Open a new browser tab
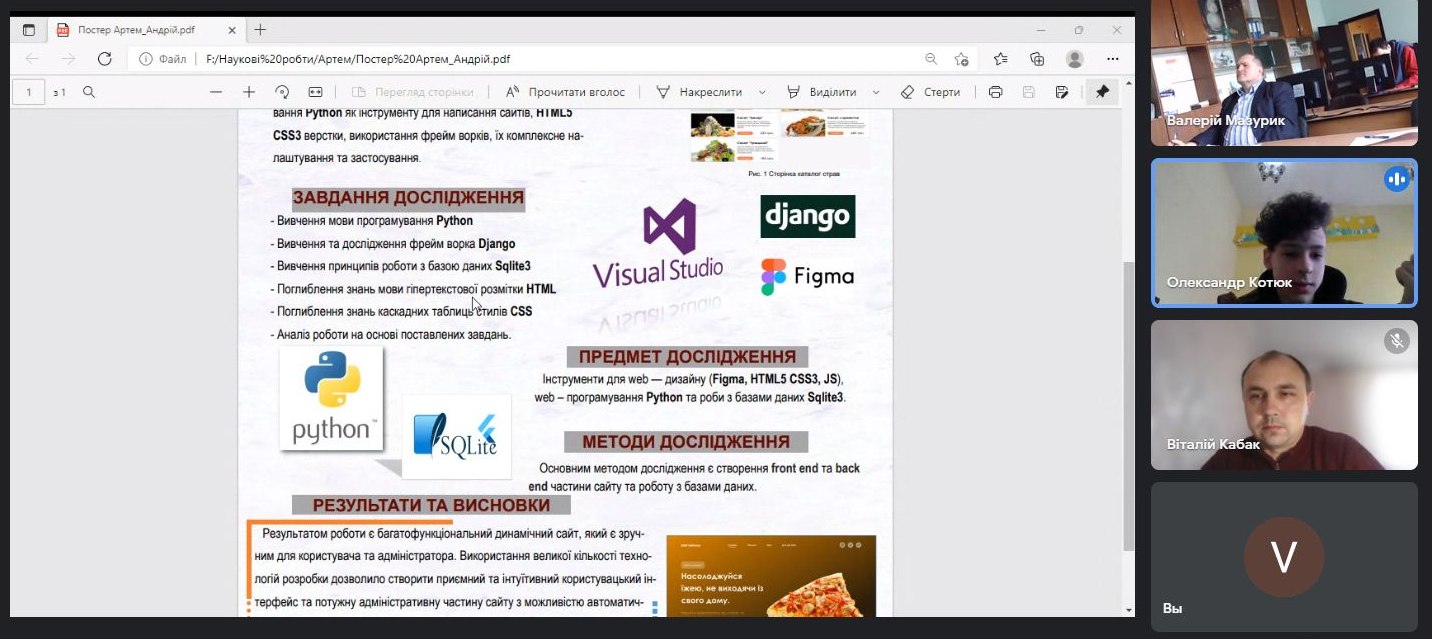The width and height of the screenshot is (1432, 639). [260, 30]
